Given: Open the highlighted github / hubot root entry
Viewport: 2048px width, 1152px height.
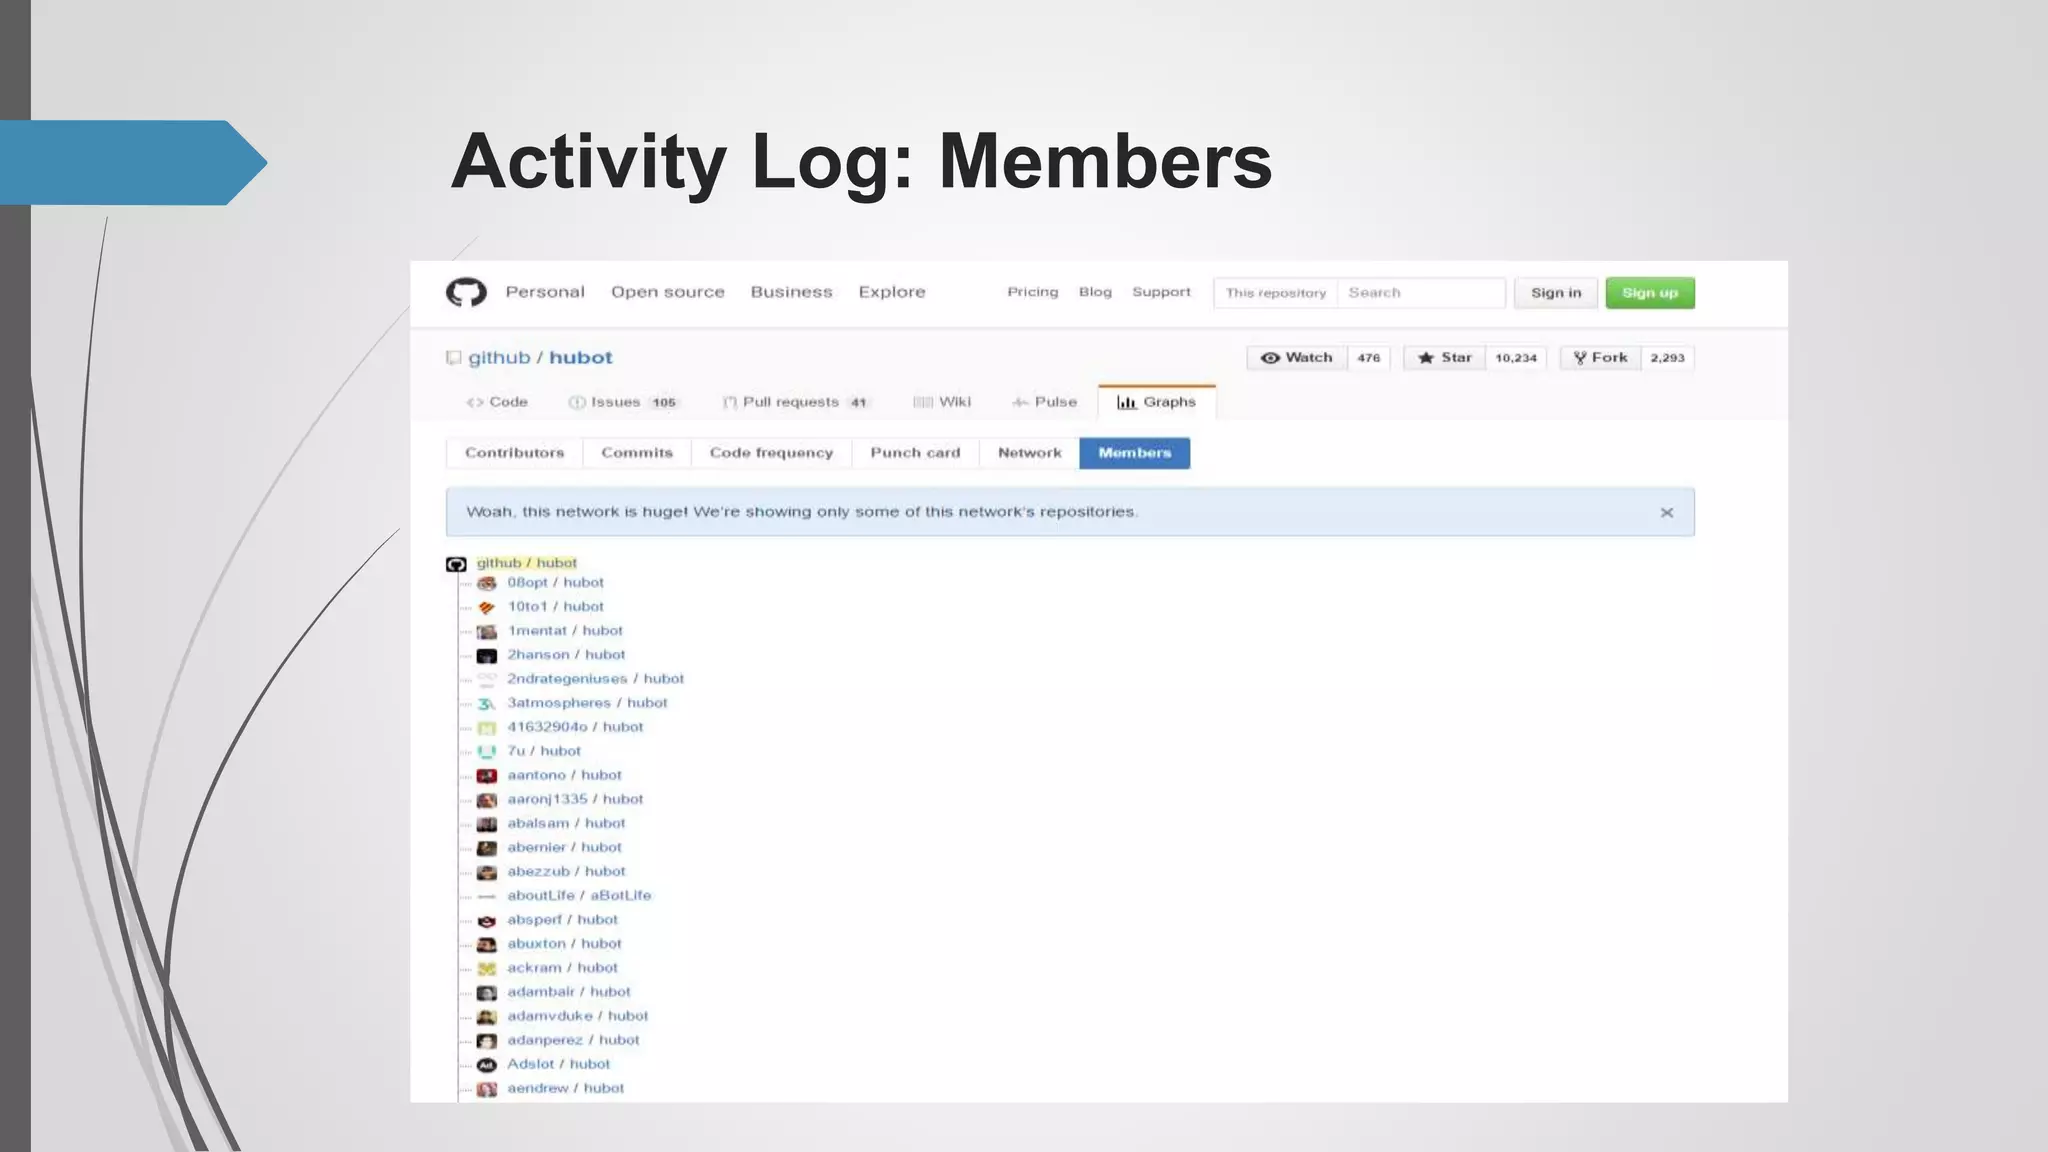Looking at the screenshot, I should point(527,563).
